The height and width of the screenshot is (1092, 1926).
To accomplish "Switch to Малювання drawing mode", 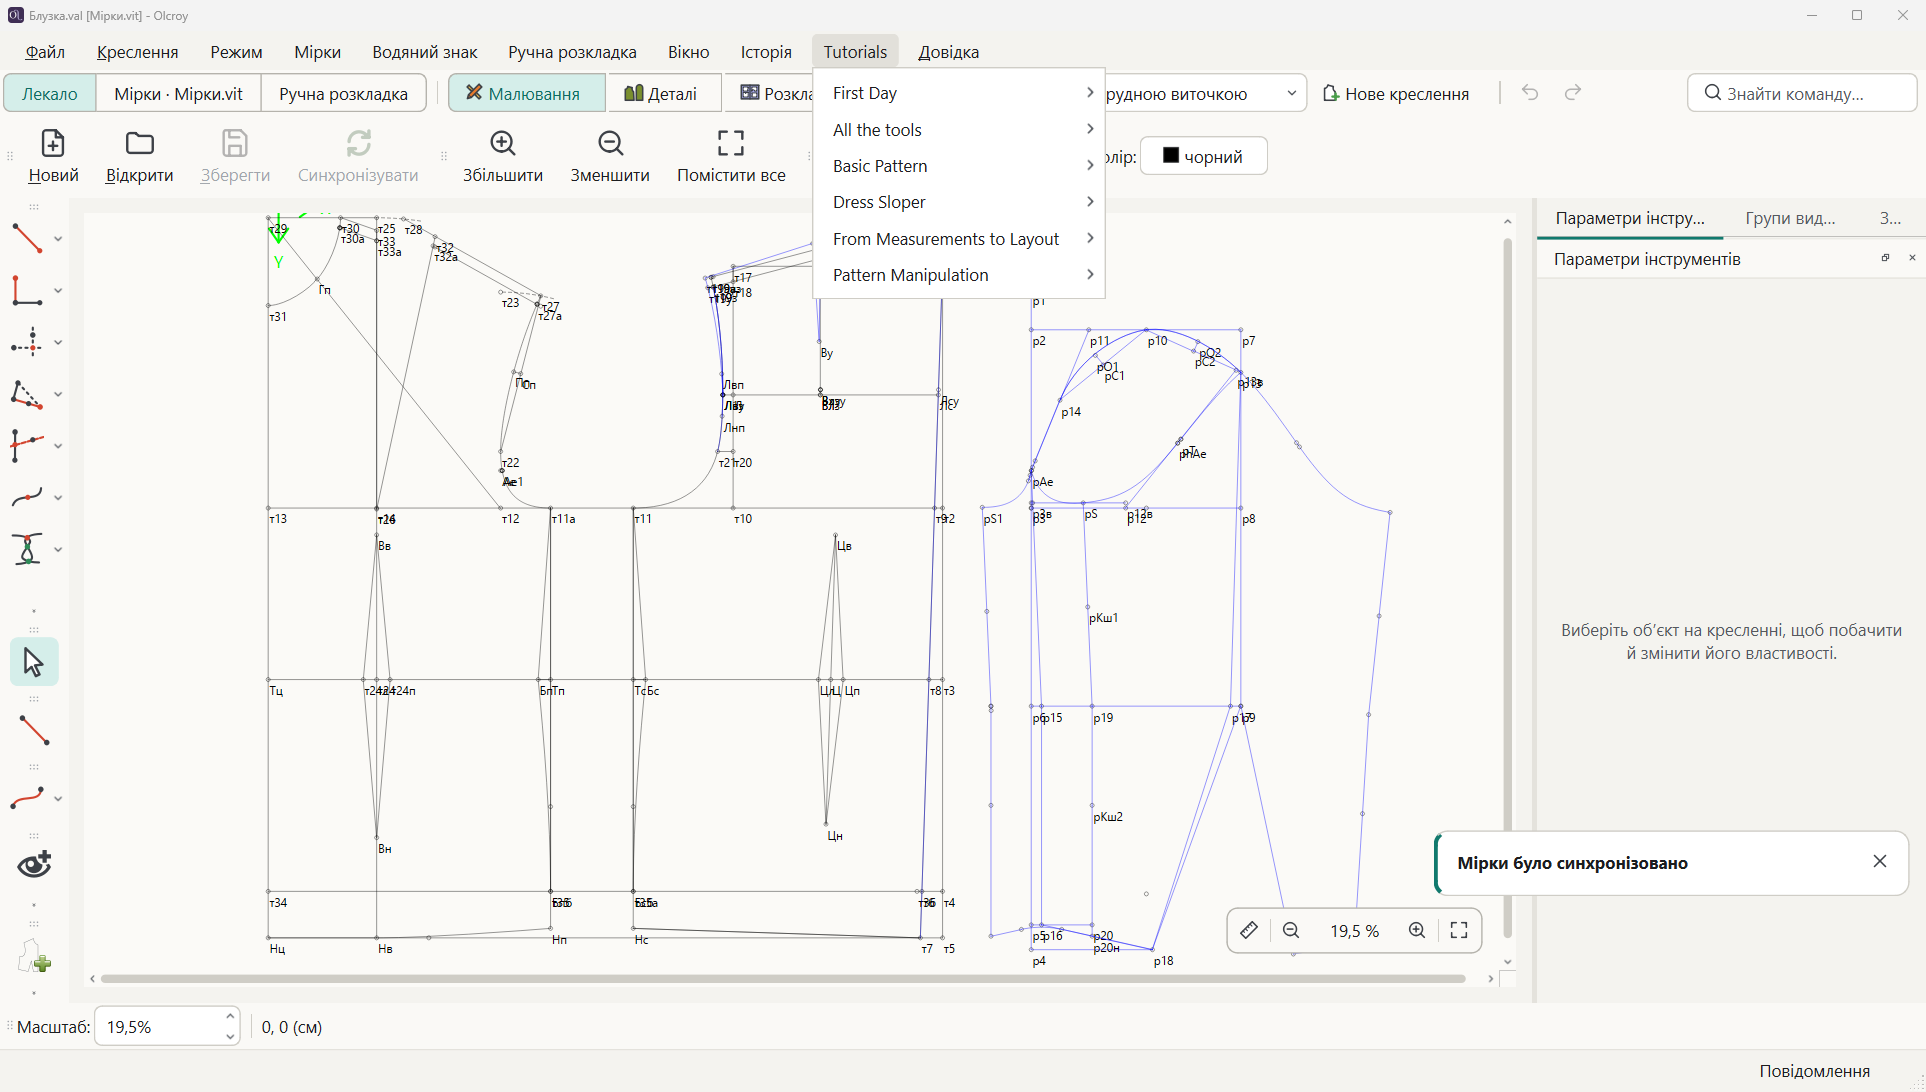I will click(x=527, y=93).
